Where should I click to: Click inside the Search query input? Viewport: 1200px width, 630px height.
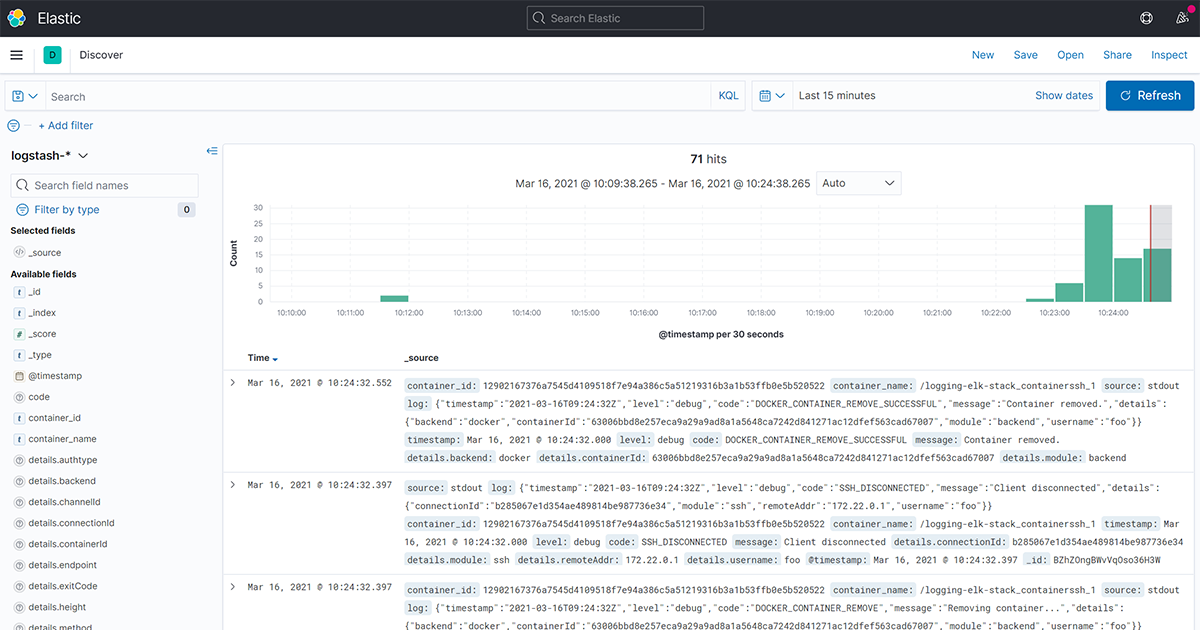pos(300,94)
